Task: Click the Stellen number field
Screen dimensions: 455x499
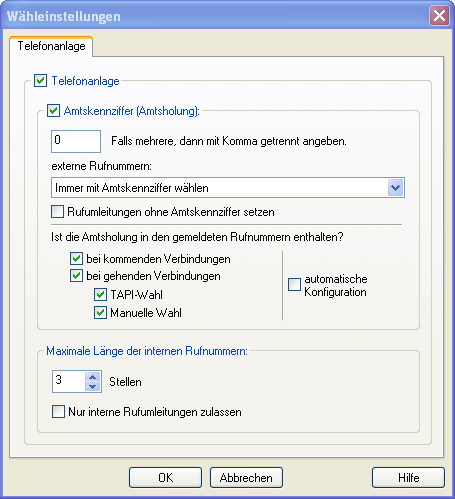Action: point(69,381)
